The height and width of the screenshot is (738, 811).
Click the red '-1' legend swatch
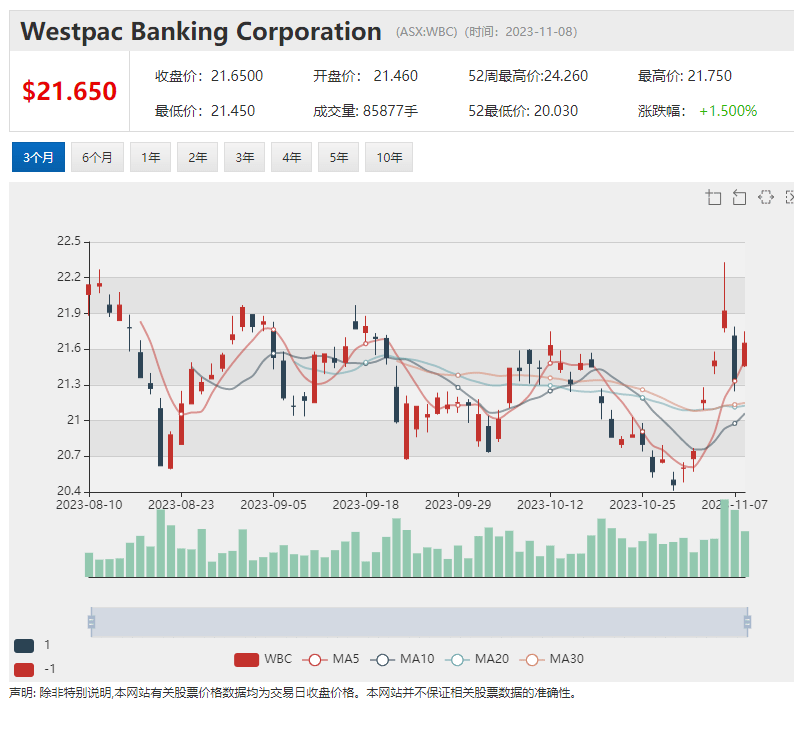(24, 669)
